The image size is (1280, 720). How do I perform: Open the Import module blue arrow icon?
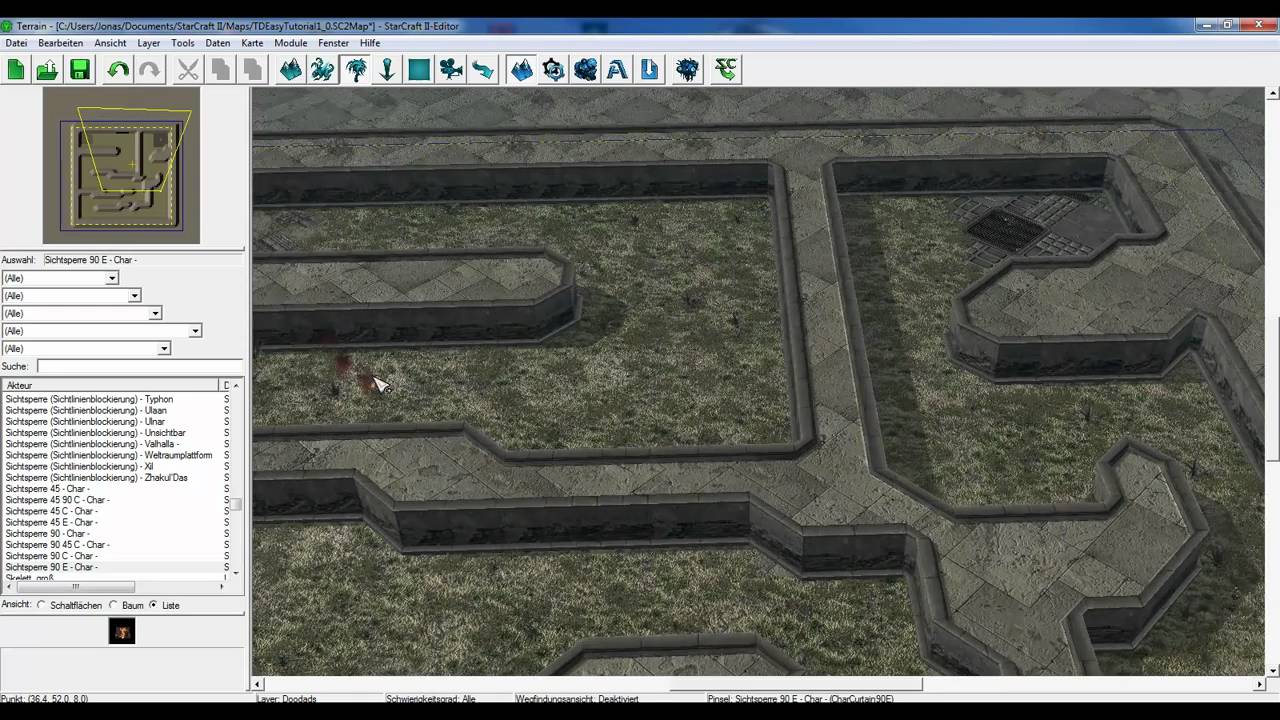[649, 69]
